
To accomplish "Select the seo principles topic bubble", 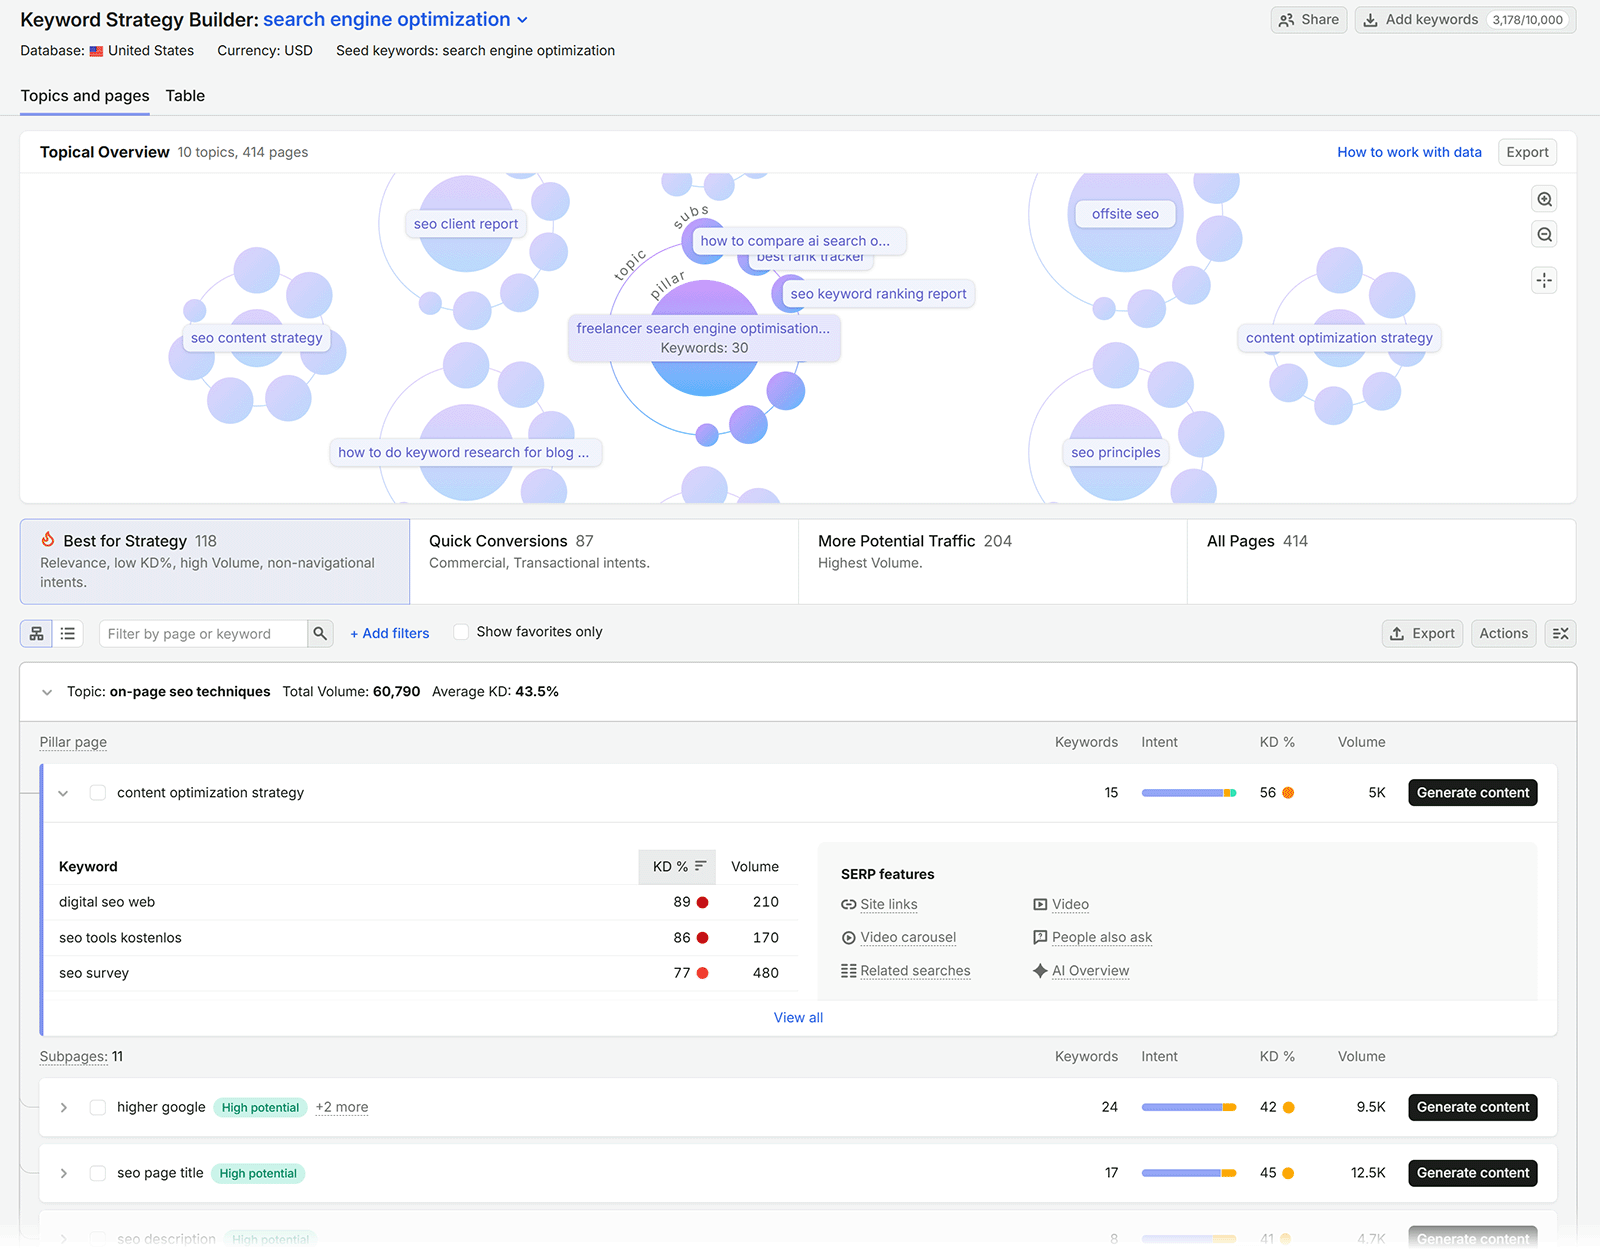I will 1116,453.
